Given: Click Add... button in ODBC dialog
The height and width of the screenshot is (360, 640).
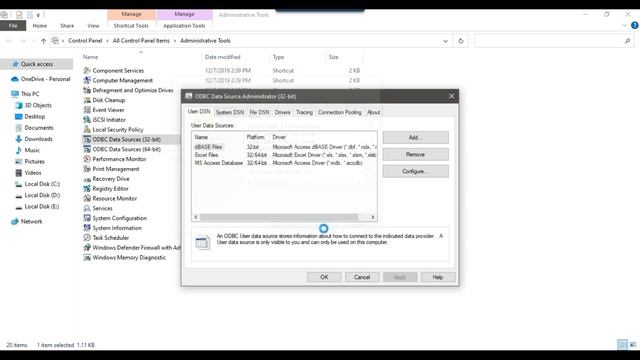Looking at the screenshot, I should point(416,138).
